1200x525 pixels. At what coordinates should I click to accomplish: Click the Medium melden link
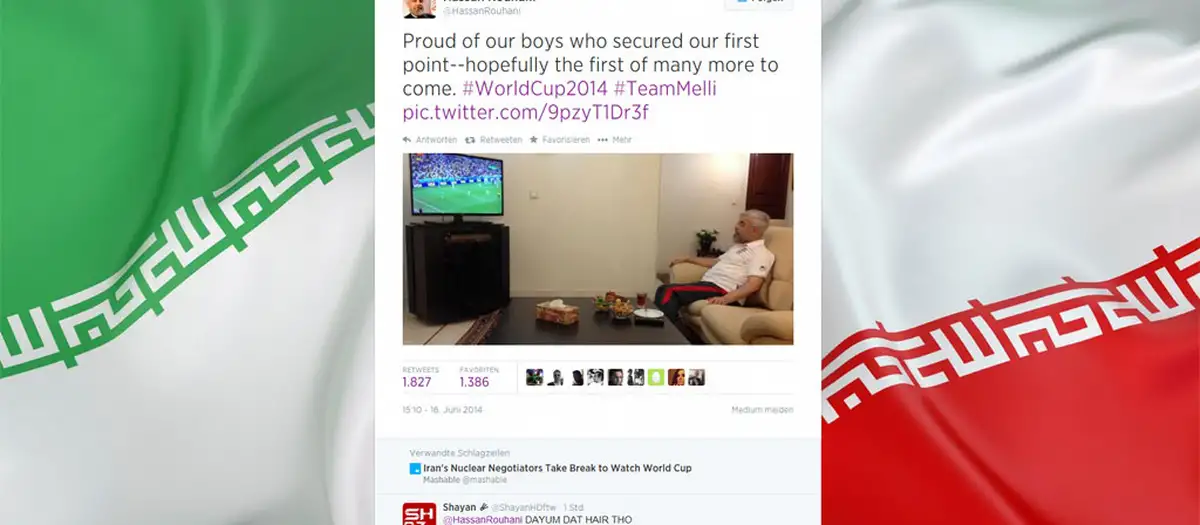pyautogui.click(x=762, y=410)
